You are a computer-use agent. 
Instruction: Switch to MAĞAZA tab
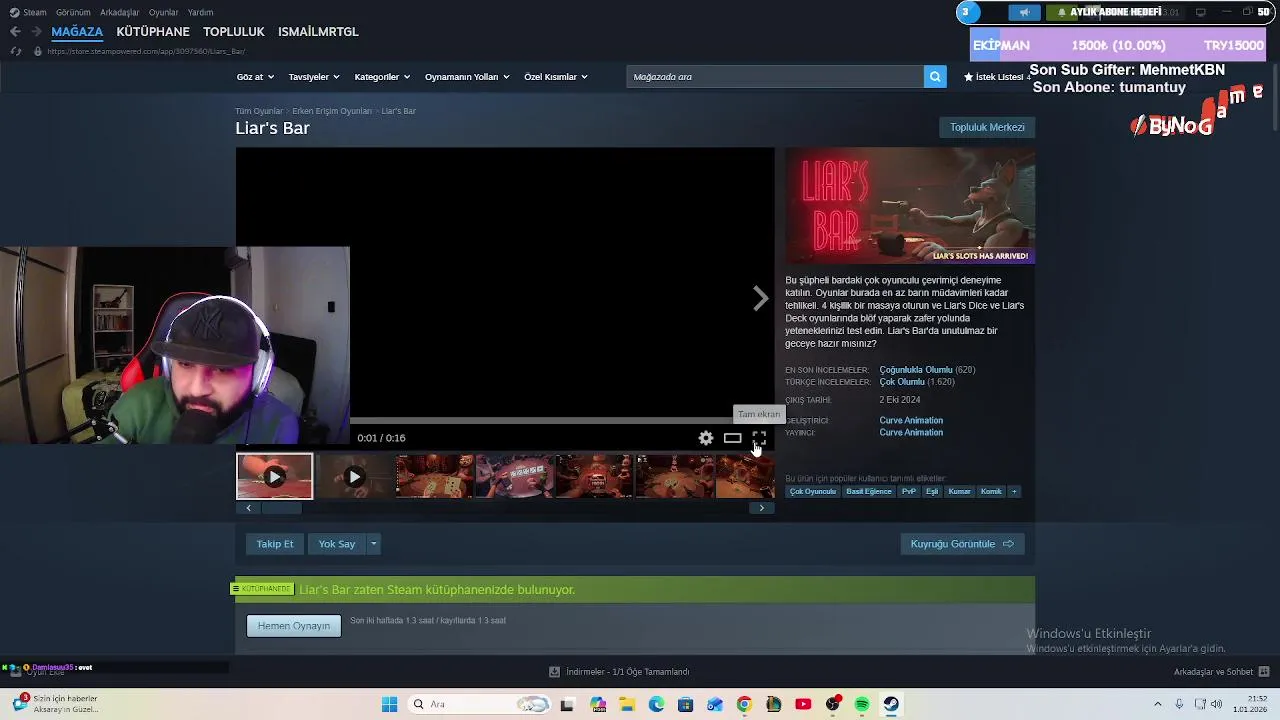(x=77, y=32)
